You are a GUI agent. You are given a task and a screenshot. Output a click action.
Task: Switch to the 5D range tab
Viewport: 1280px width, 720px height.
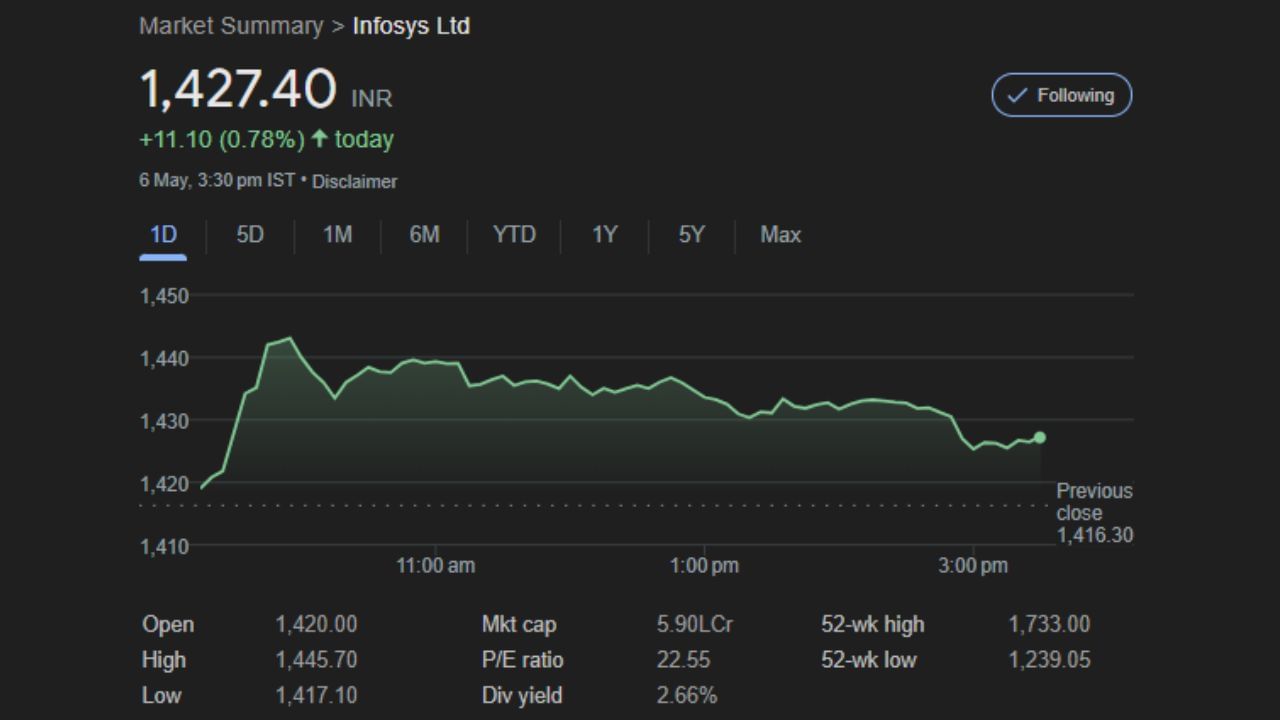pos(250,235)
